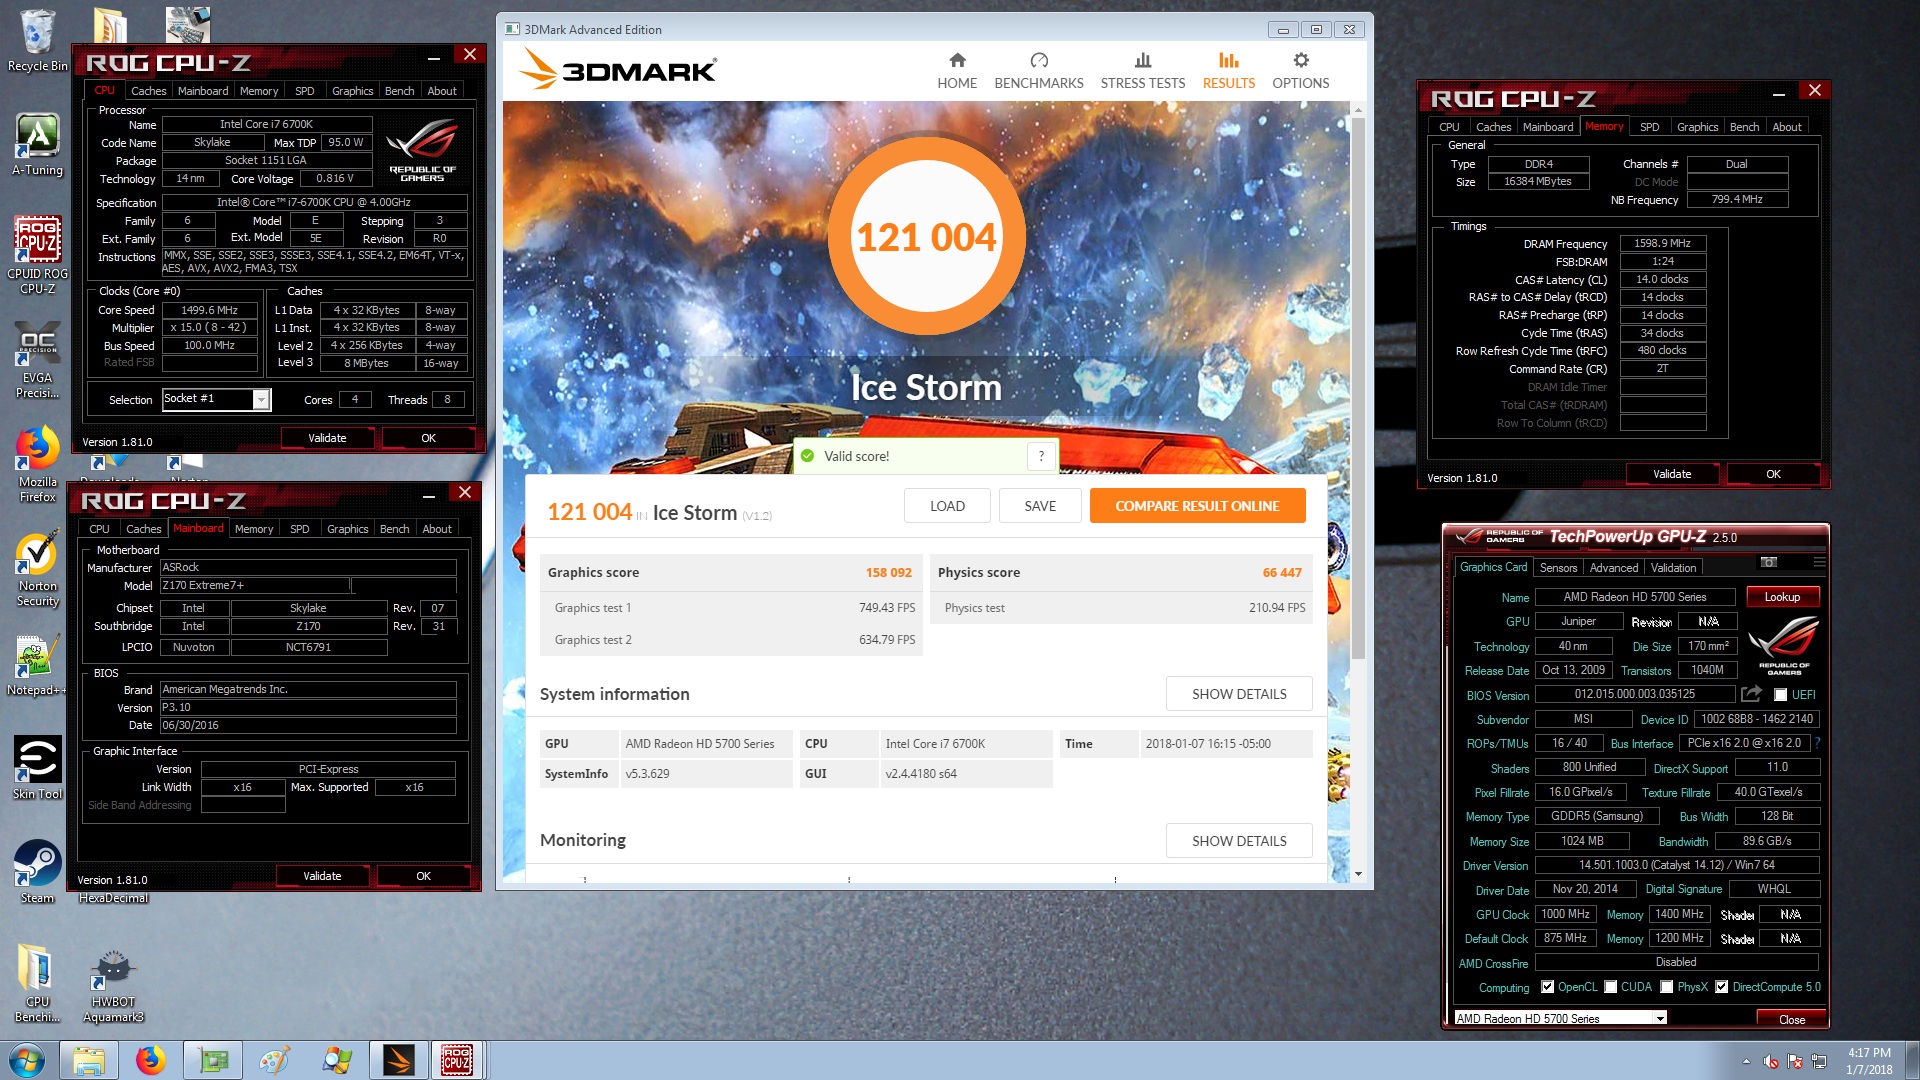Toggle the OpenCL checkbox in GPU-Z
The width and height of the screenshot is (1920, 1080).
pos(1547,987)
